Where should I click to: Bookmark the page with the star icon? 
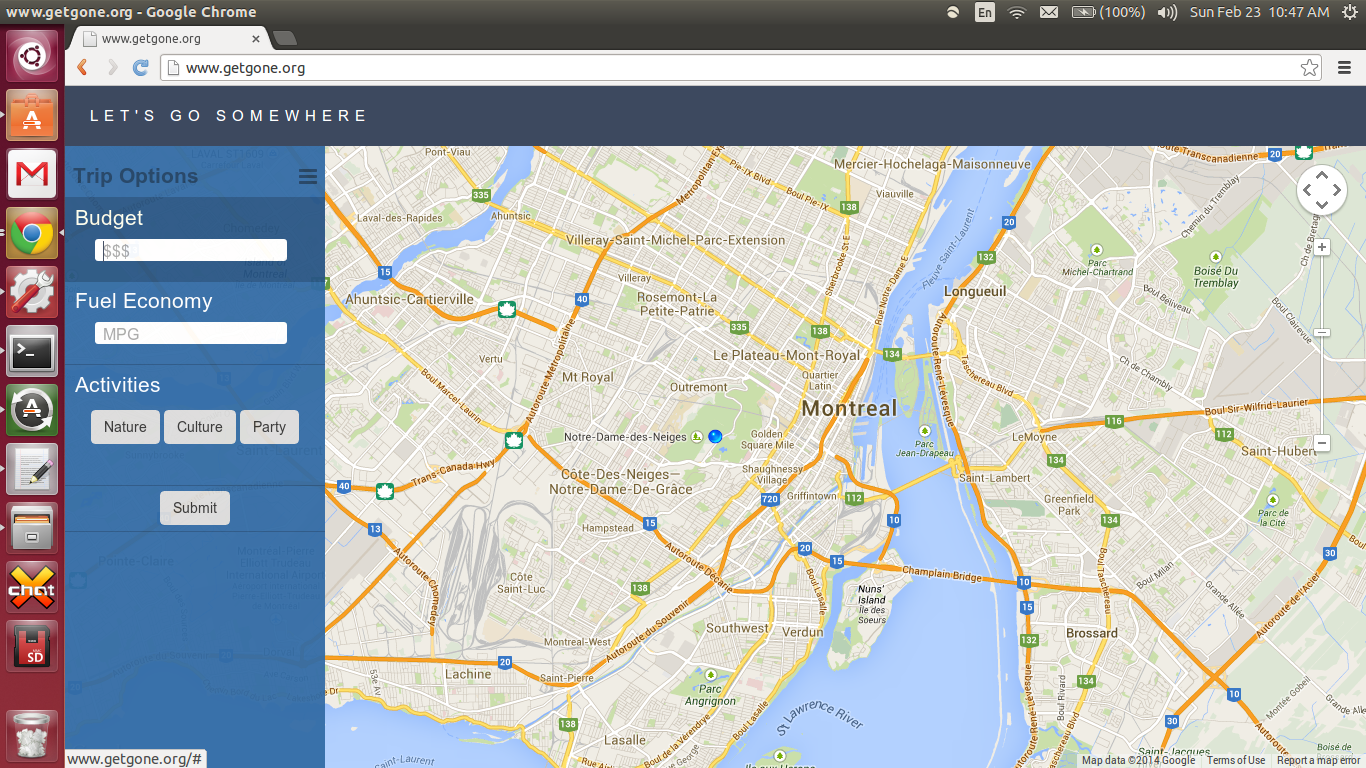1309,68
